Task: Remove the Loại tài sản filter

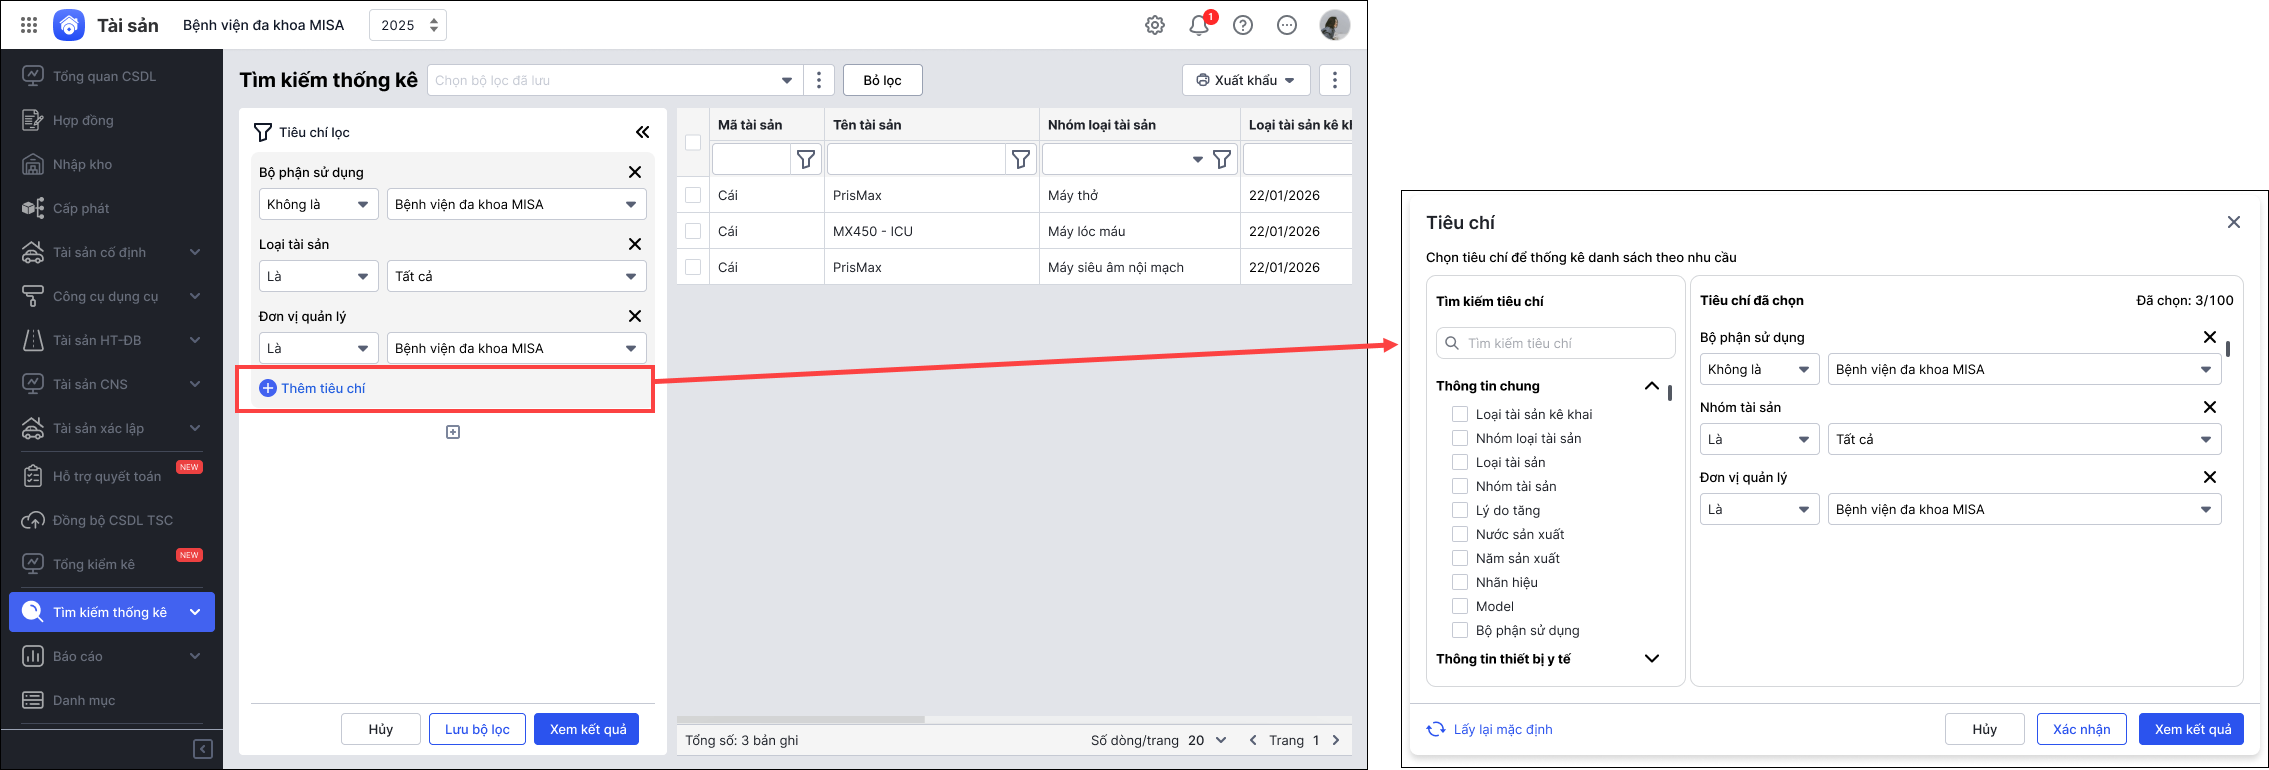Action: pyautogui.click(x=634, y=244)
